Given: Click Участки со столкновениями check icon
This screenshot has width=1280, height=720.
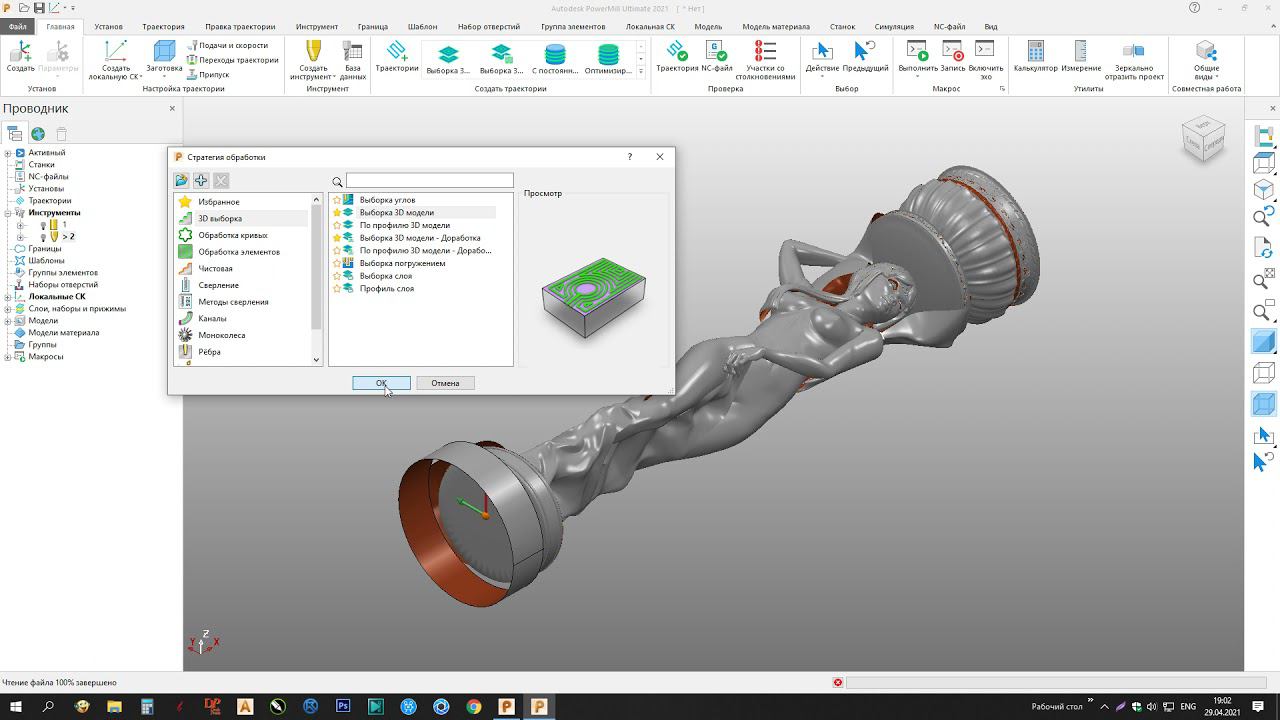Looking at the screenshot, I should tap(765, 52).
